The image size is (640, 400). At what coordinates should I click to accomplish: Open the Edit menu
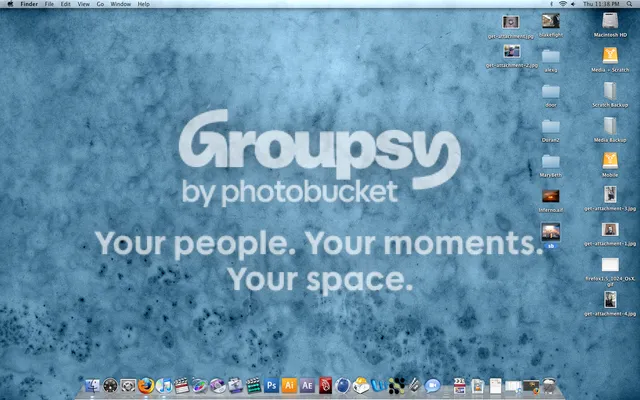point(65,4)
